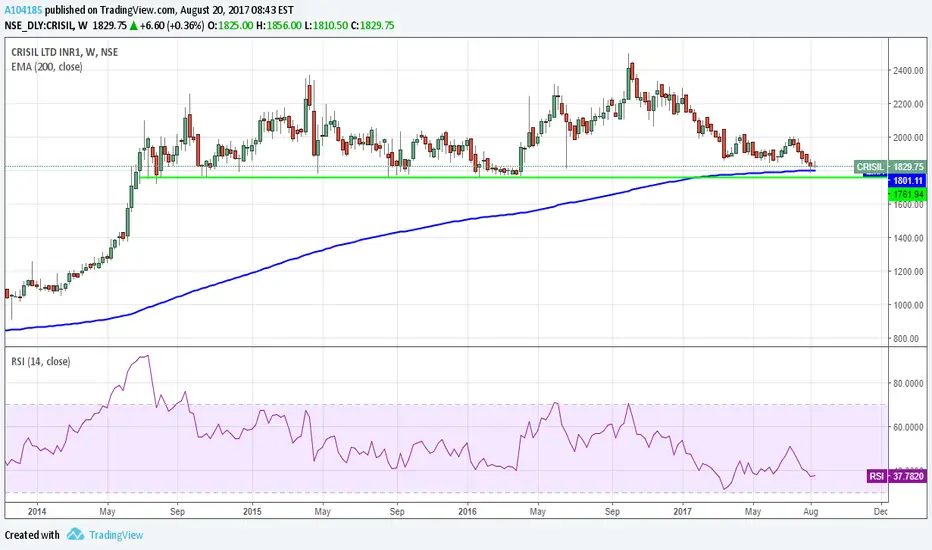The image size is (932, 550).
Task: Click the 2000.00 price axis label
Action: (908, 137)
